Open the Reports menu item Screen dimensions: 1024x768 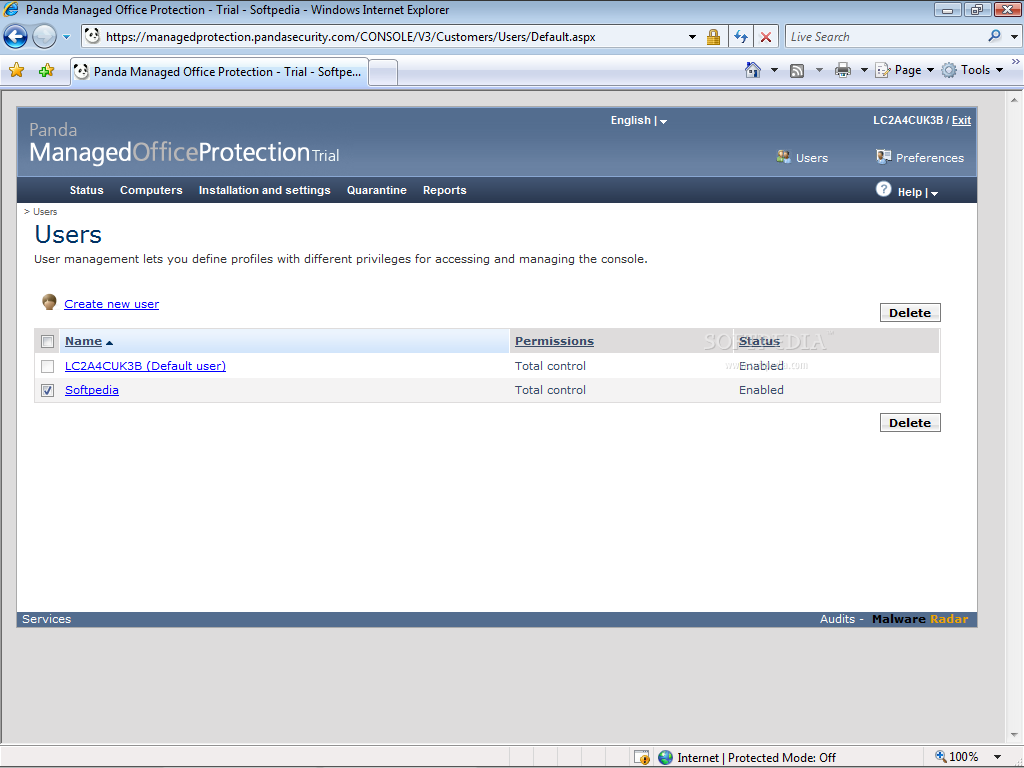coord(444,190)
